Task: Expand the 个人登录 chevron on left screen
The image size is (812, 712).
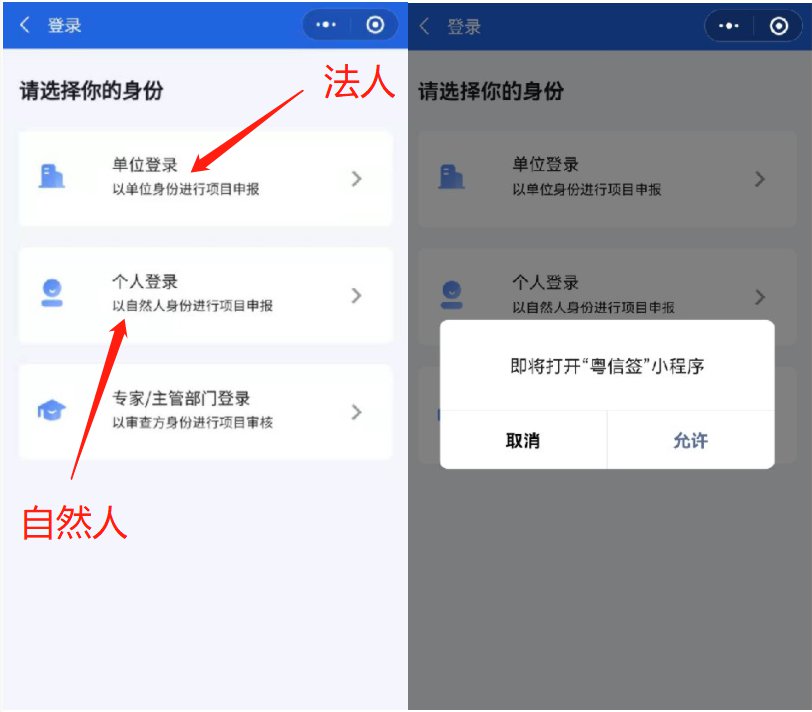Action: click(x=356, y=296)
